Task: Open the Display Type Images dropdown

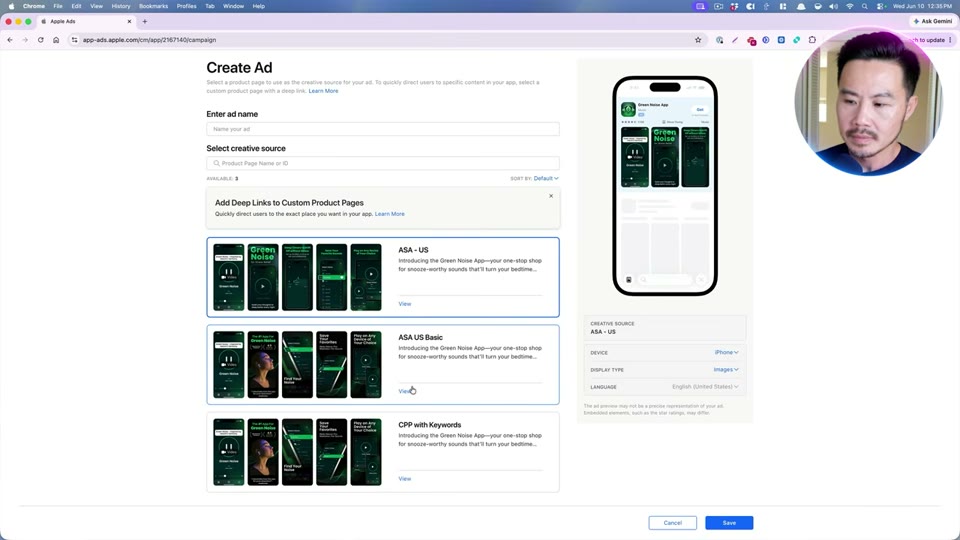Action: point(726,370)
